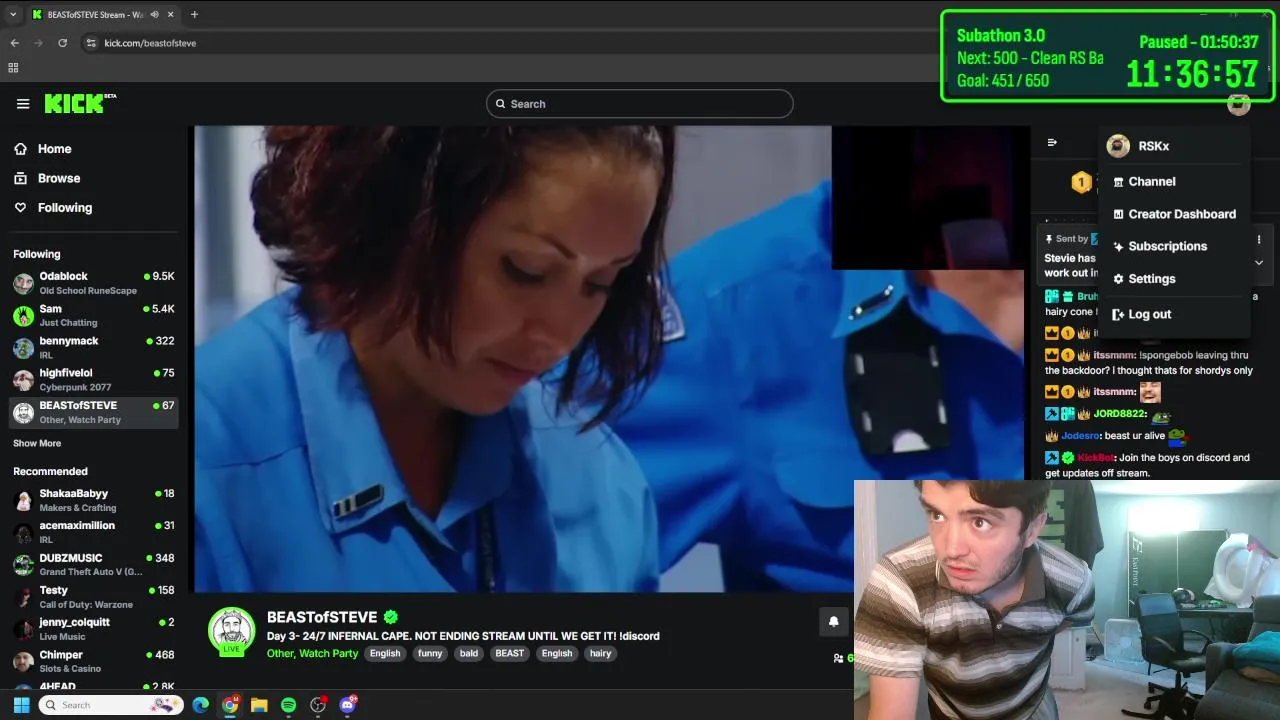Open pinned message three-dot options
This screenshot has height=720, width=1280.
click(x=1259, y=239)
